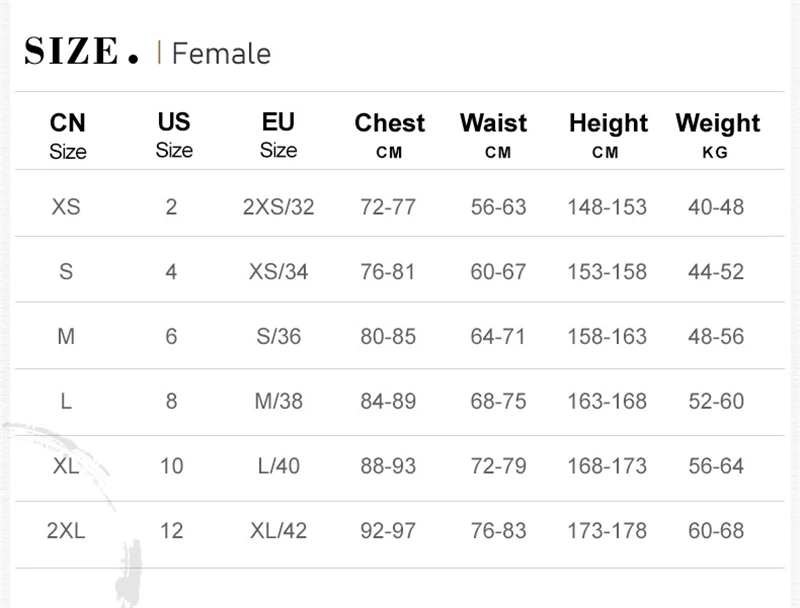Select the M/38 EU size cell
800x608 pixels.
click(x=278, y=402)
